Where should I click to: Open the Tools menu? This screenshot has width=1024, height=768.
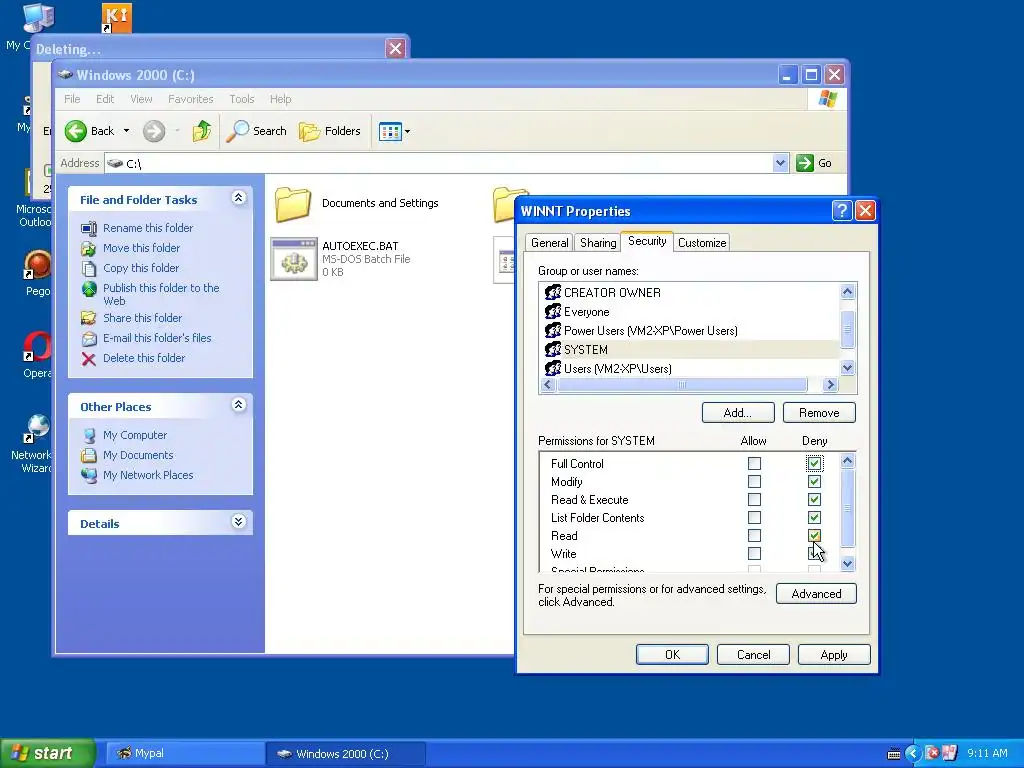pyautogui.click(x=242, y=99)
